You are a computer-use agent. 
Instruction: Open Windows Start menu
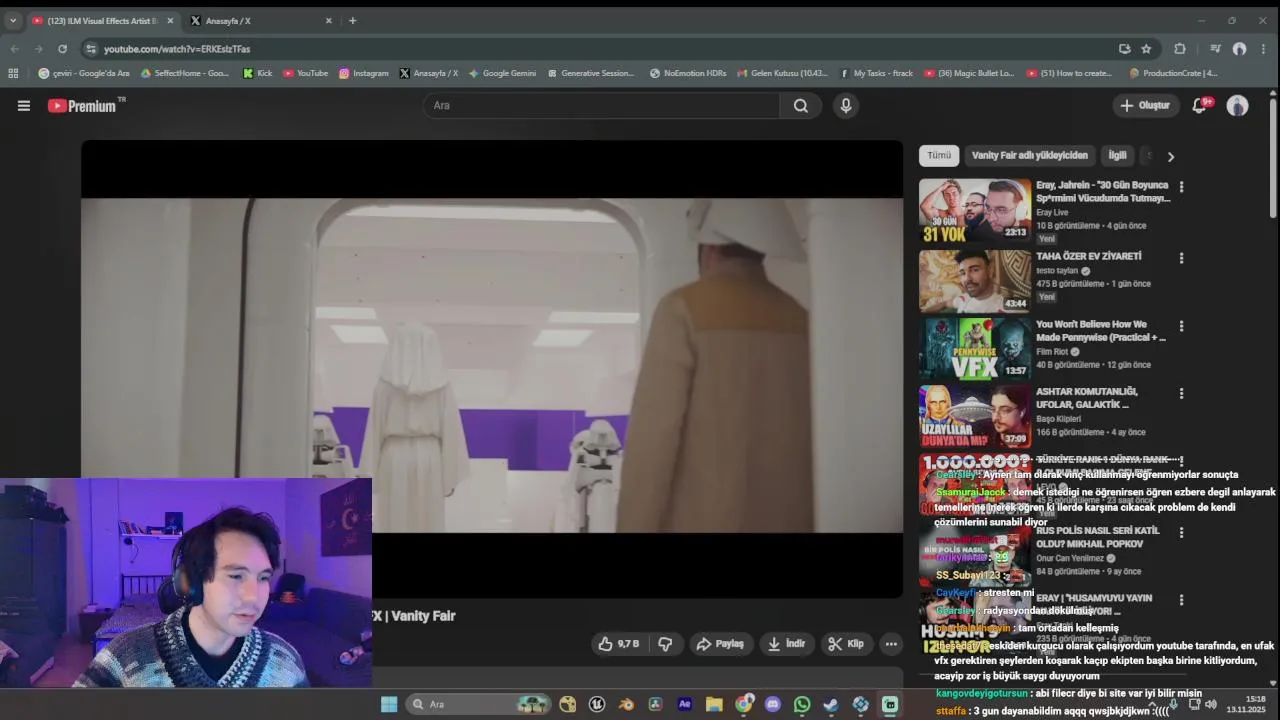tap(389, 704)
